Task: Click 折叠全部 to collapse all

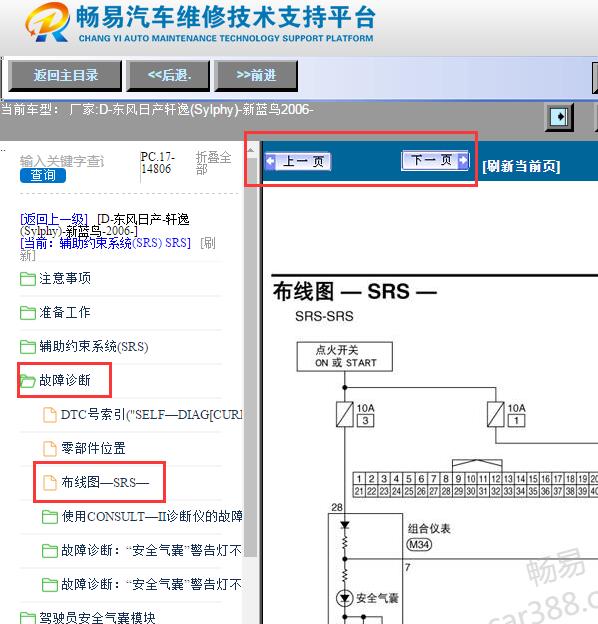Action: [x=213, y=163]
